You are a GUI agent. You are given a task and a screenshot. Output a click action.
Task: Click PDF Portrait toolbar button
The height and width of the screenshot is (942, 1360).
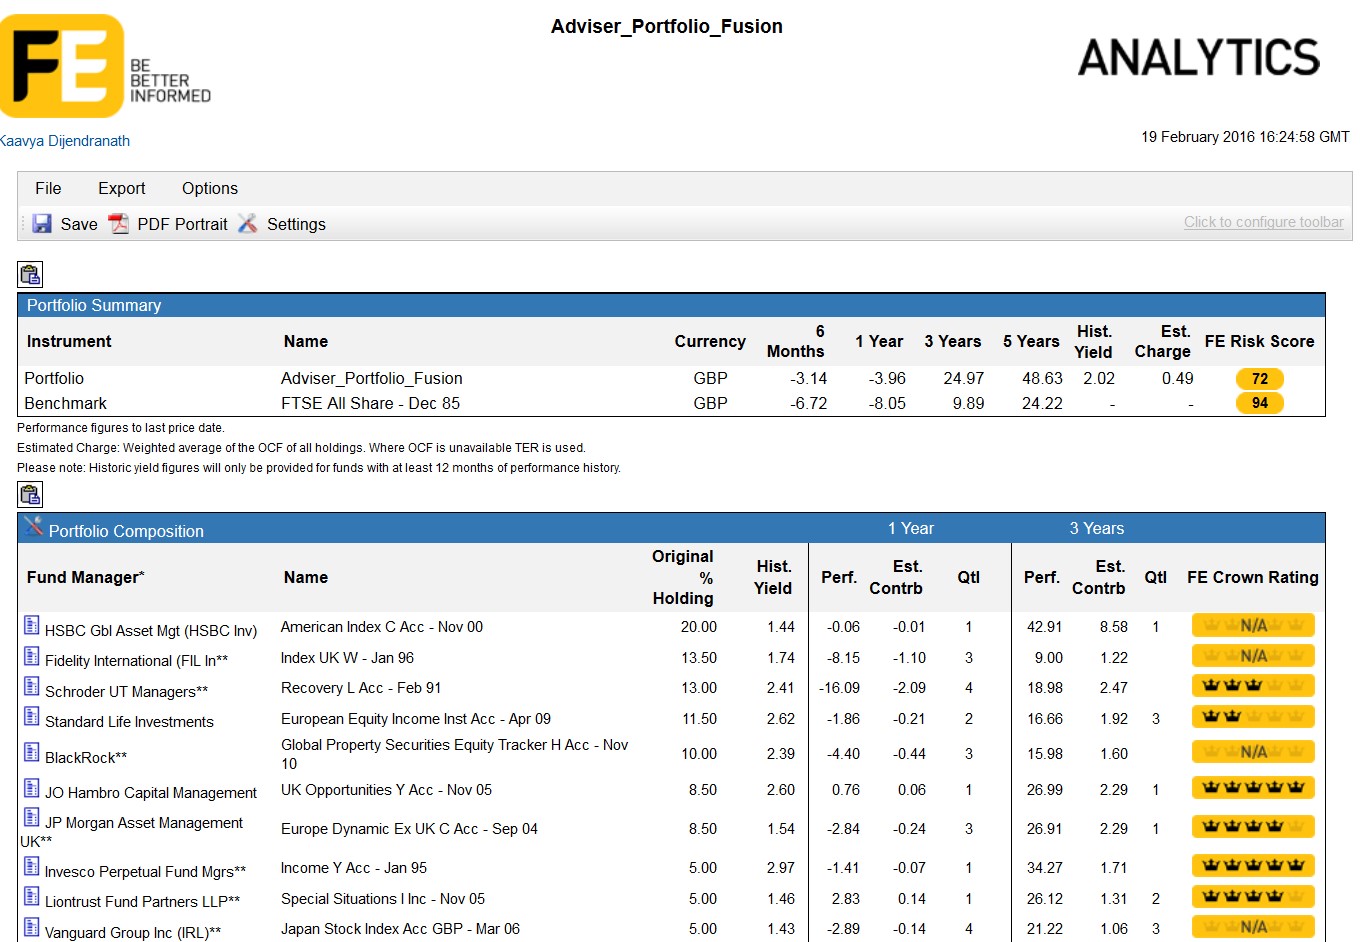[x=168, y=224]
